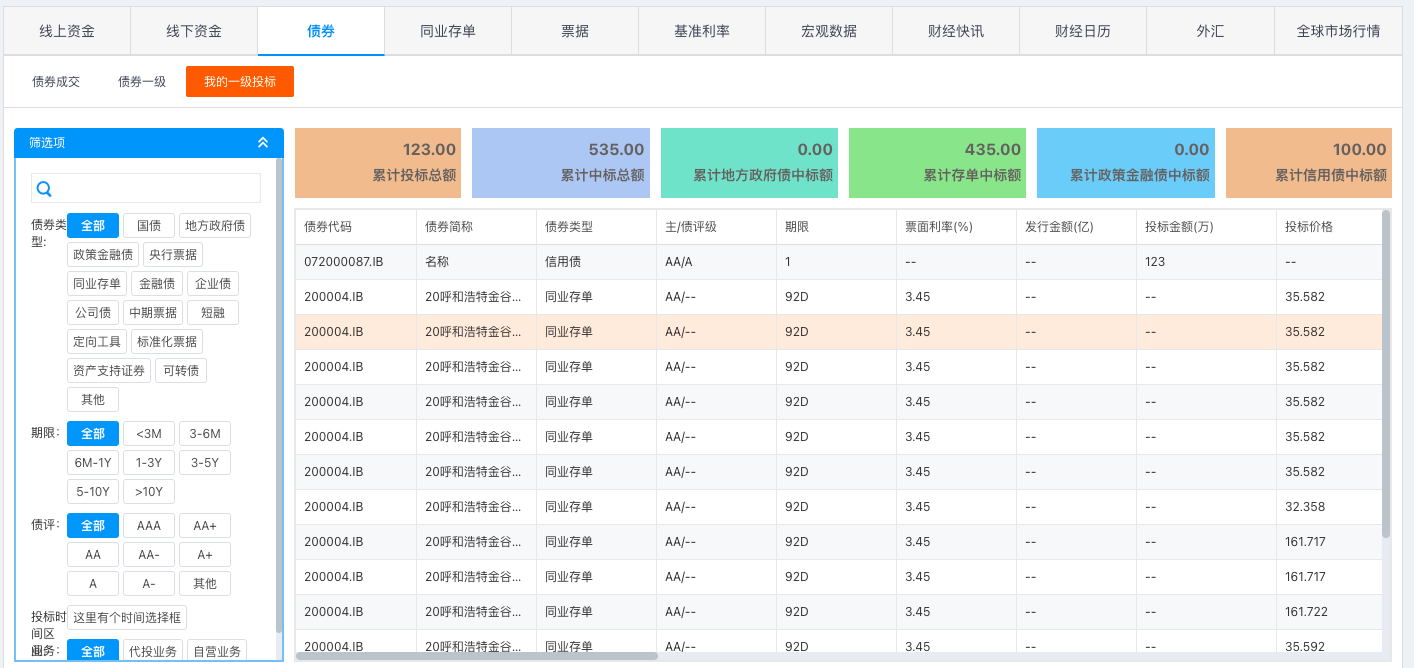Viewport: 1414px width, 668px height.
Task: Go to the 财经日历 tab
Action: pyautogui.click(x=1083, y=31)
